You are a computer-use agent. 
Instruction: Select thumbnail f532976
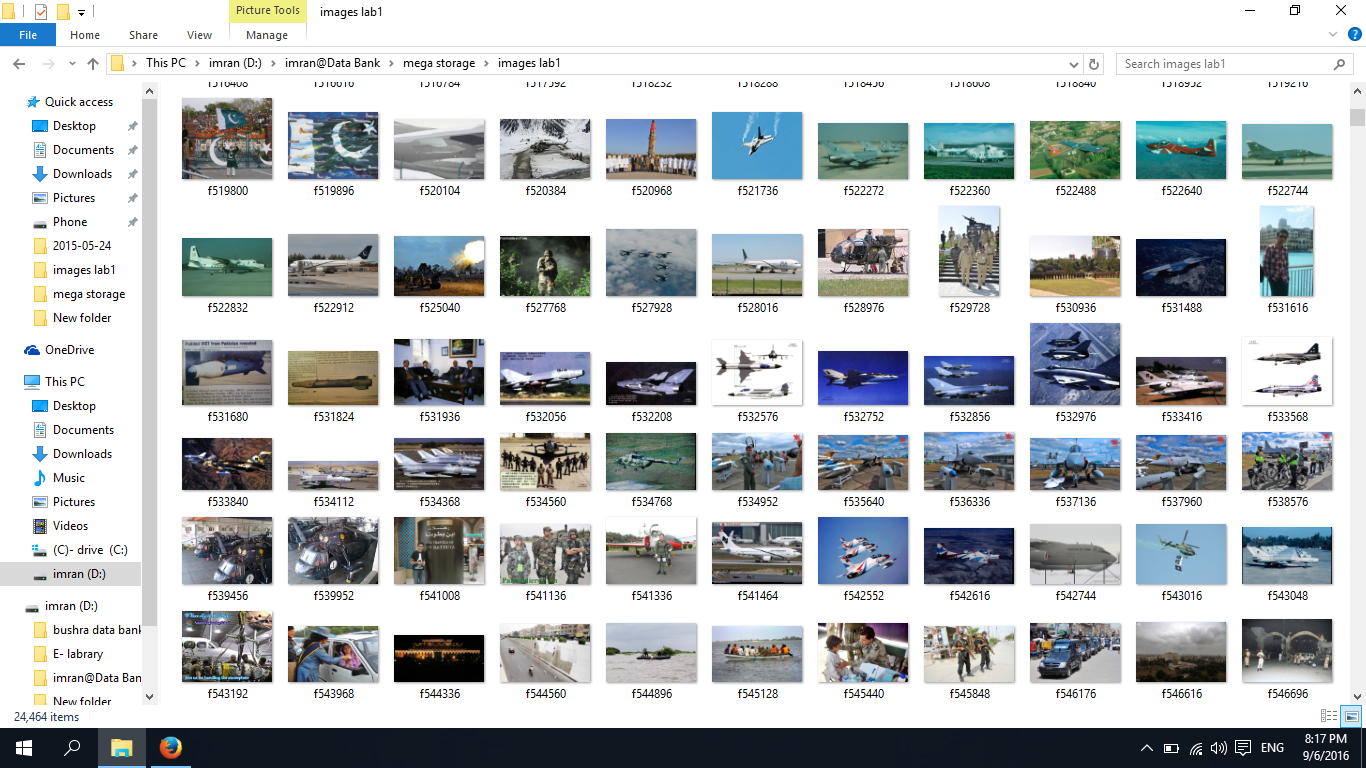click(x=1075, y=364)
